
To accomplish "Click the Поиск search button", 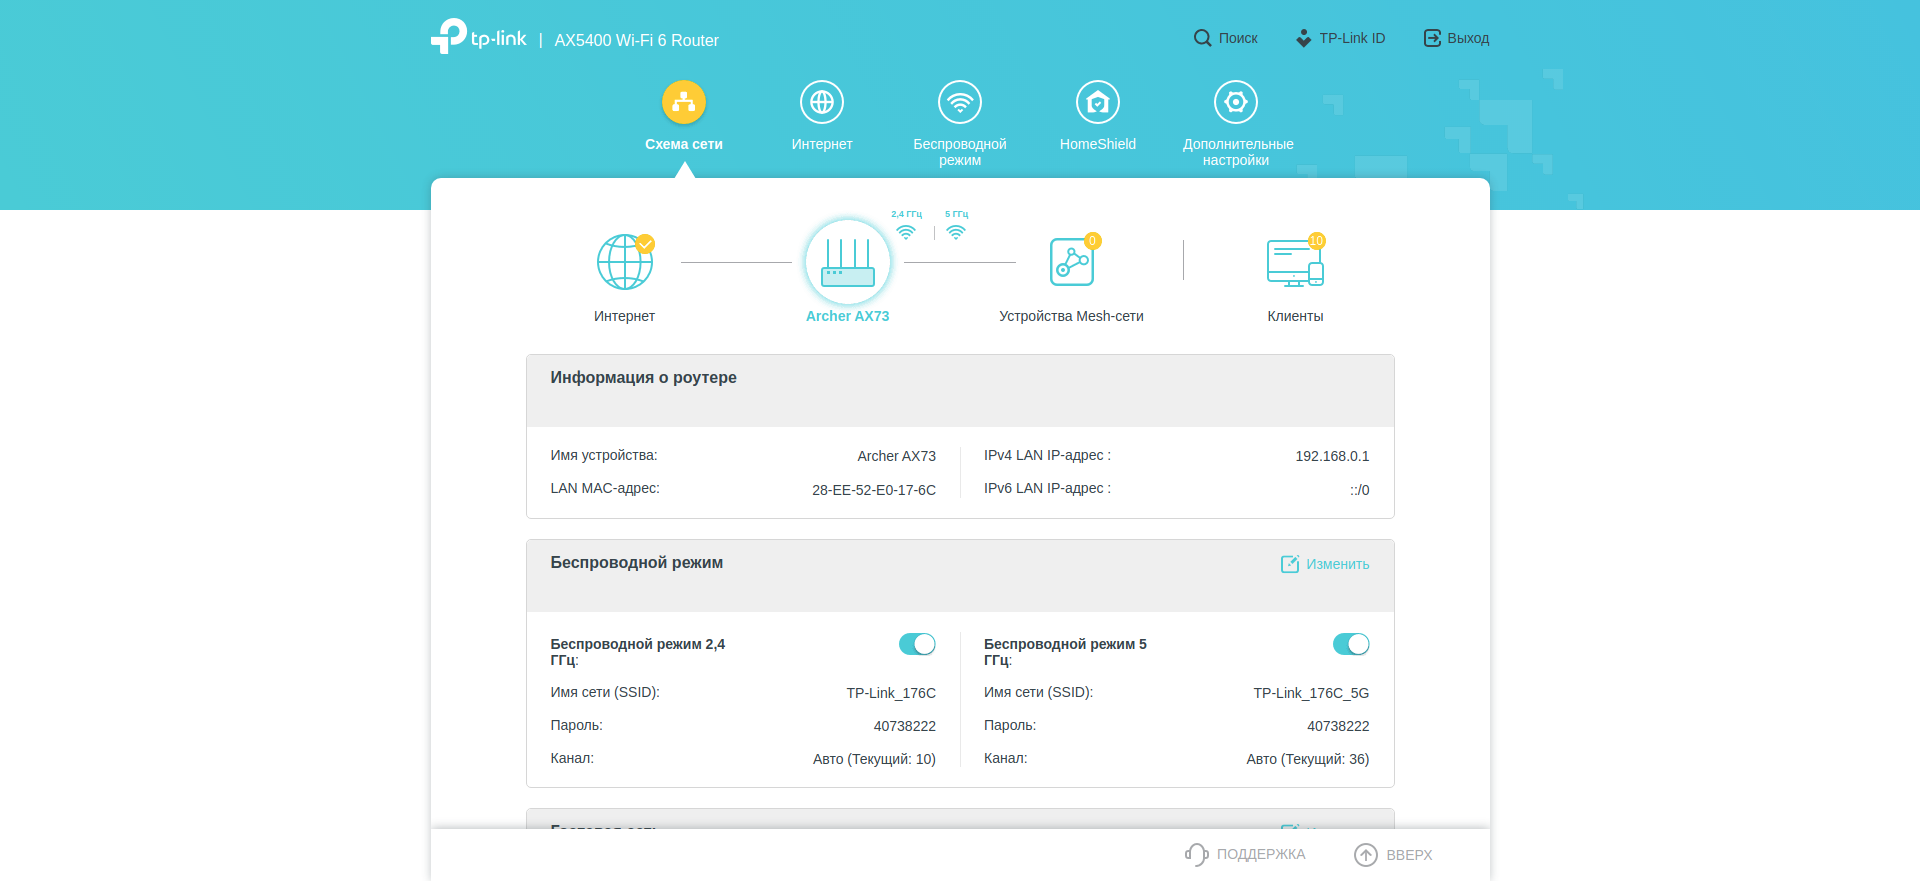I will pyautogui.click(x=1226, y=38).
